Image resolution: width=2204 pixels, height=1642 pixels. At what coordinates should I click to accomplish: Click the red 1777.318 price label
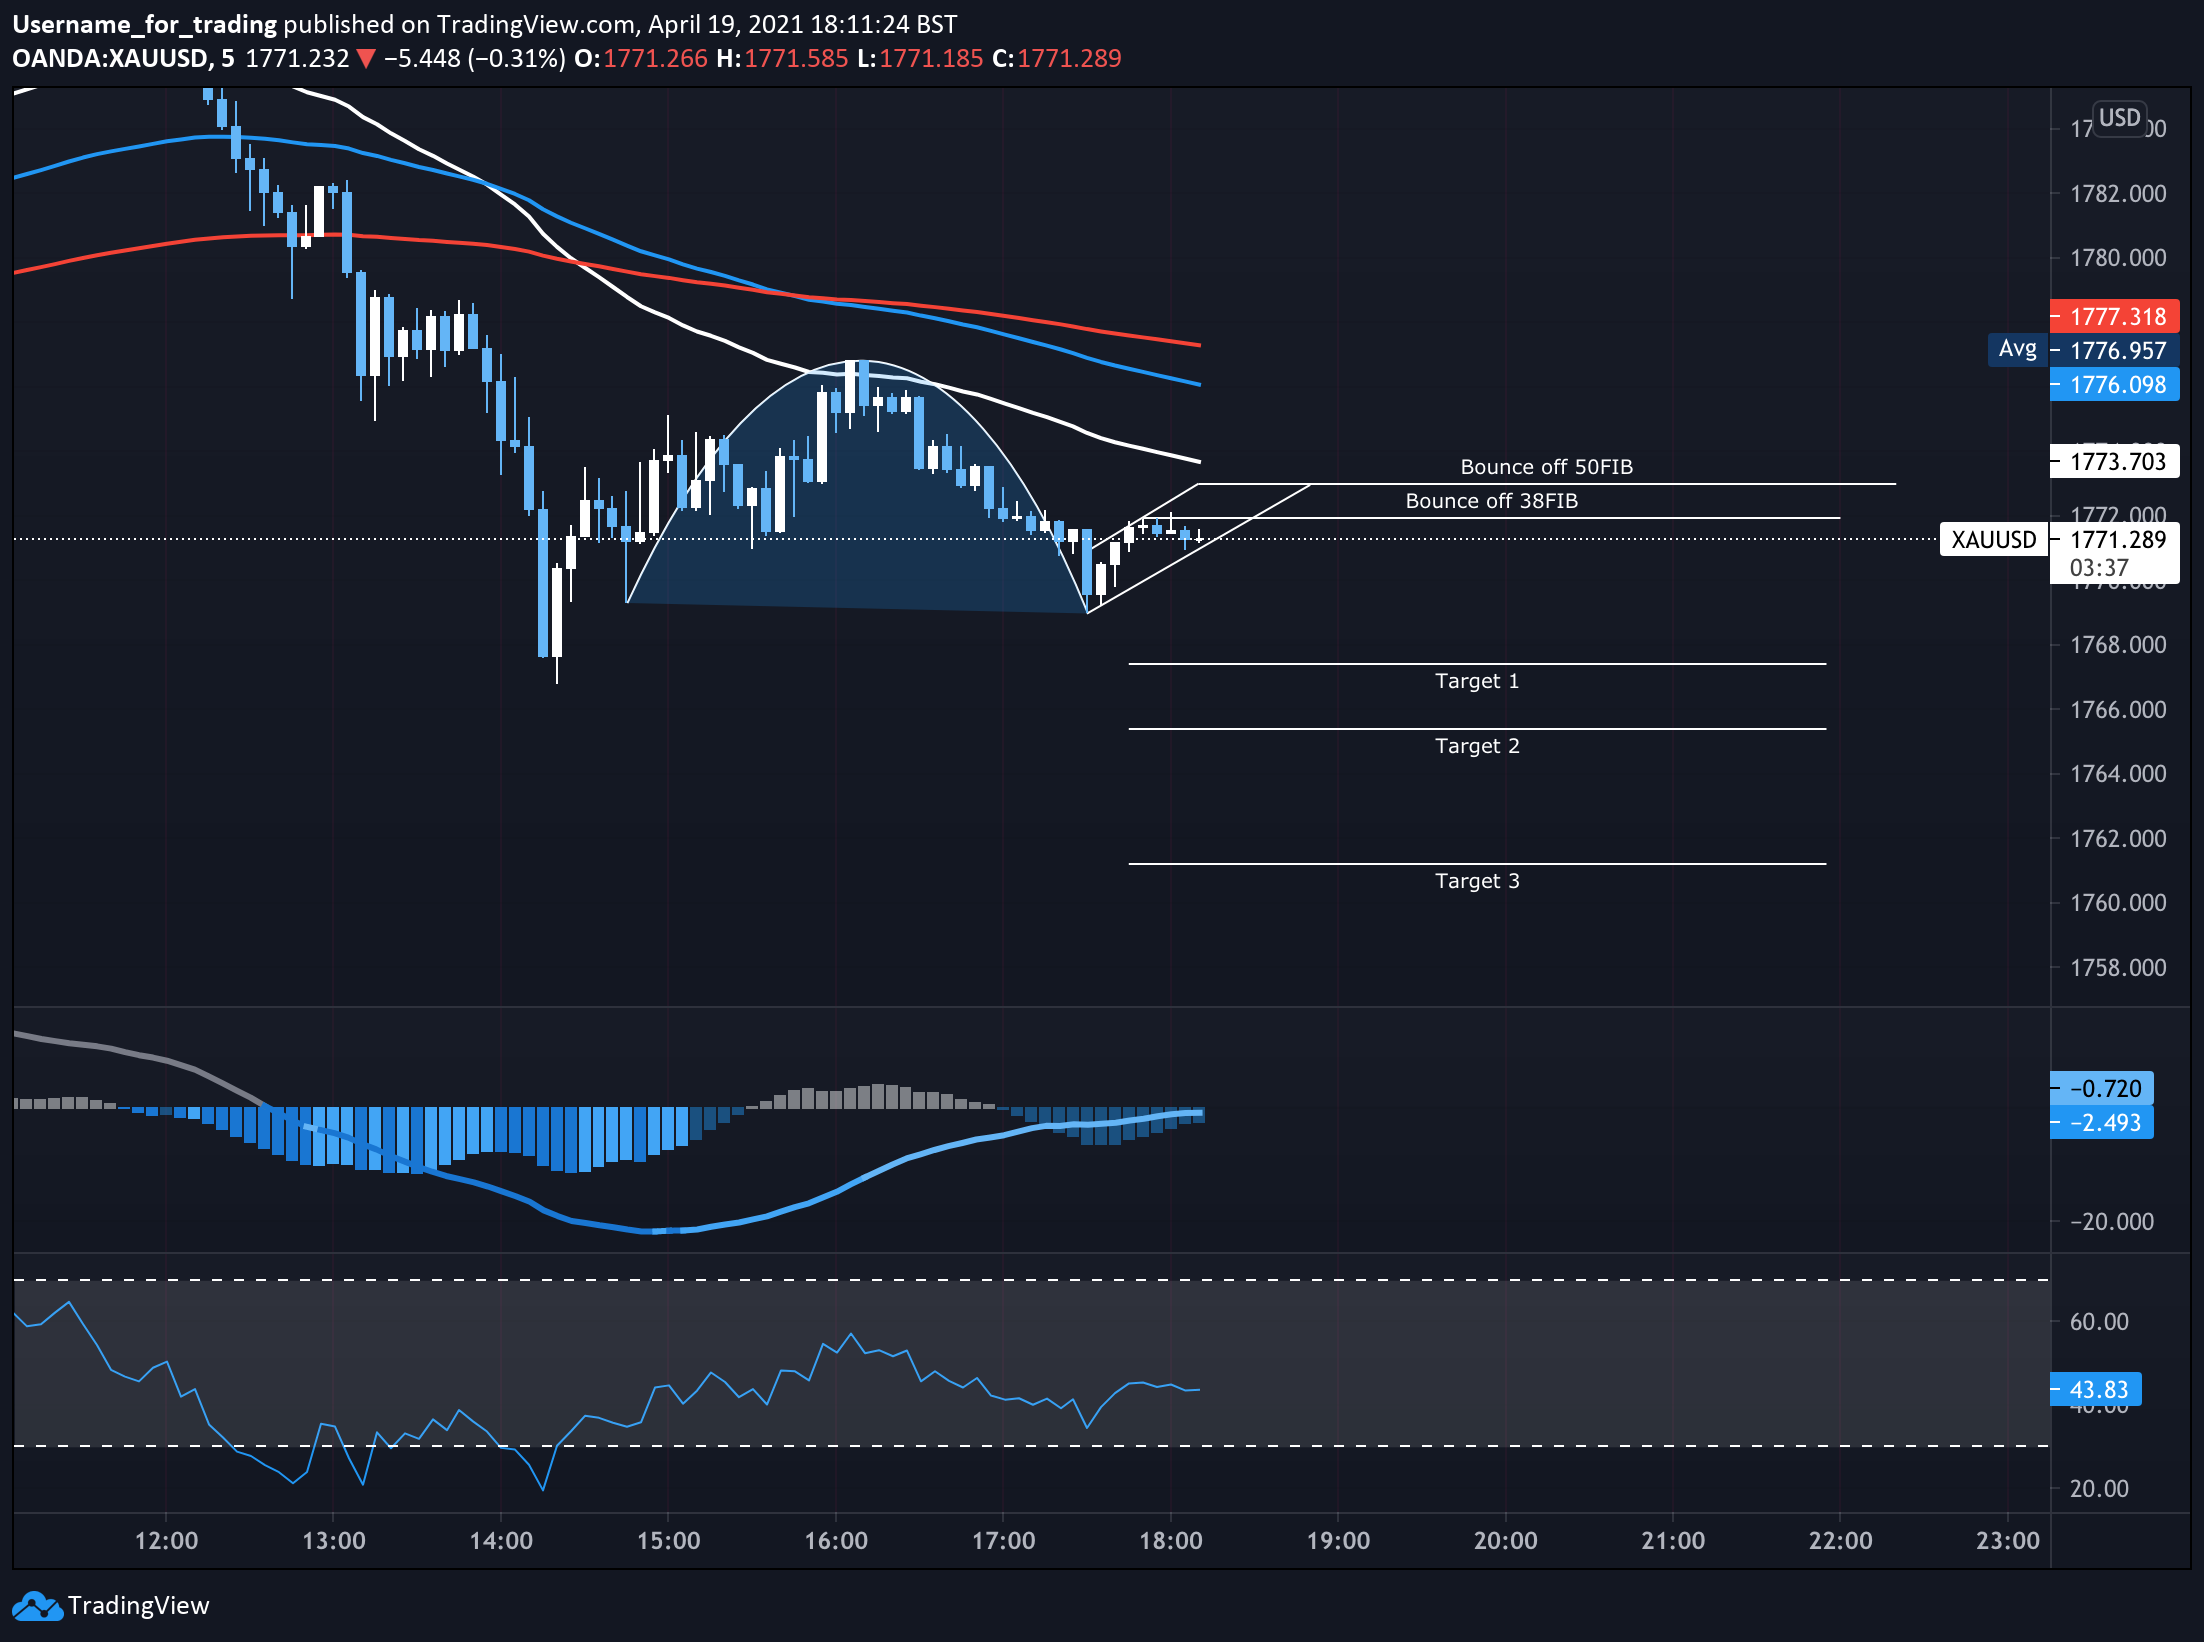(x=2114, y=317)
